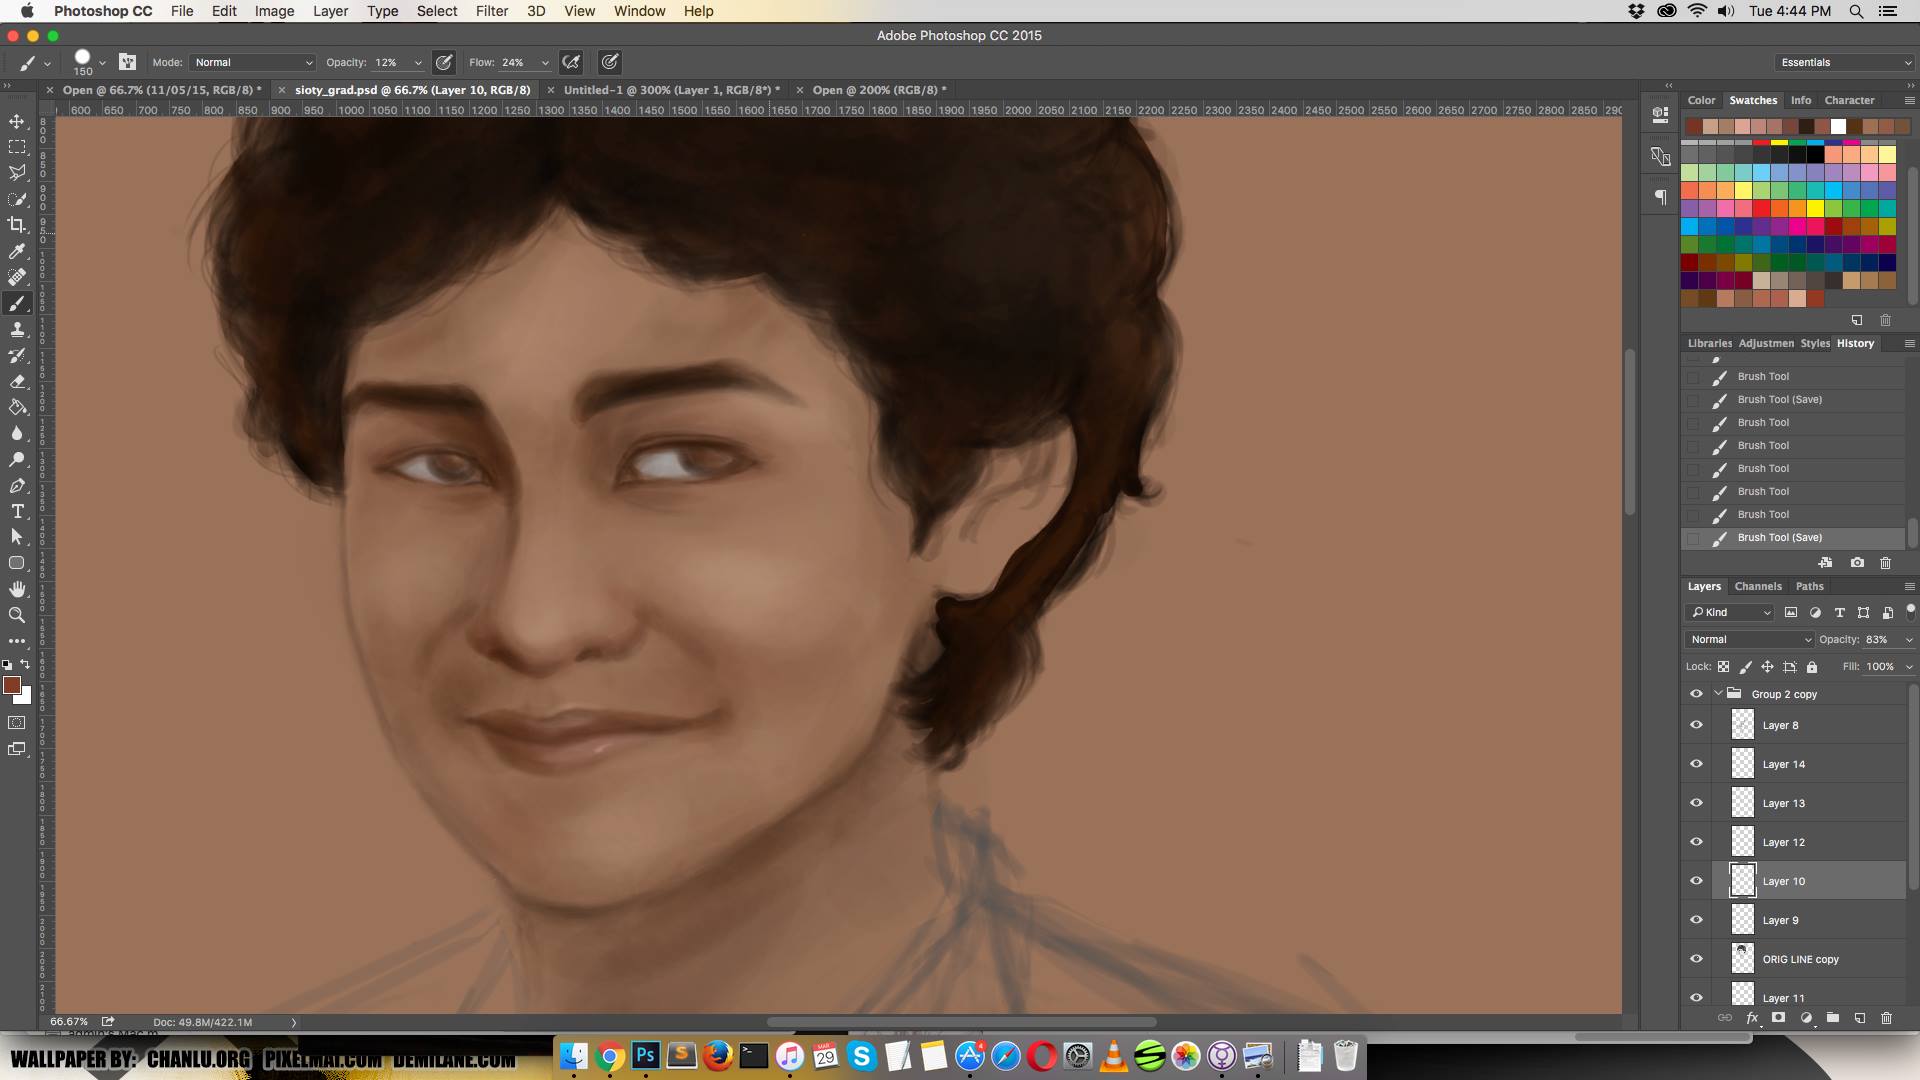
Task: Delete layer trash icon in Layers panel
Action: pos(1887,1018)
